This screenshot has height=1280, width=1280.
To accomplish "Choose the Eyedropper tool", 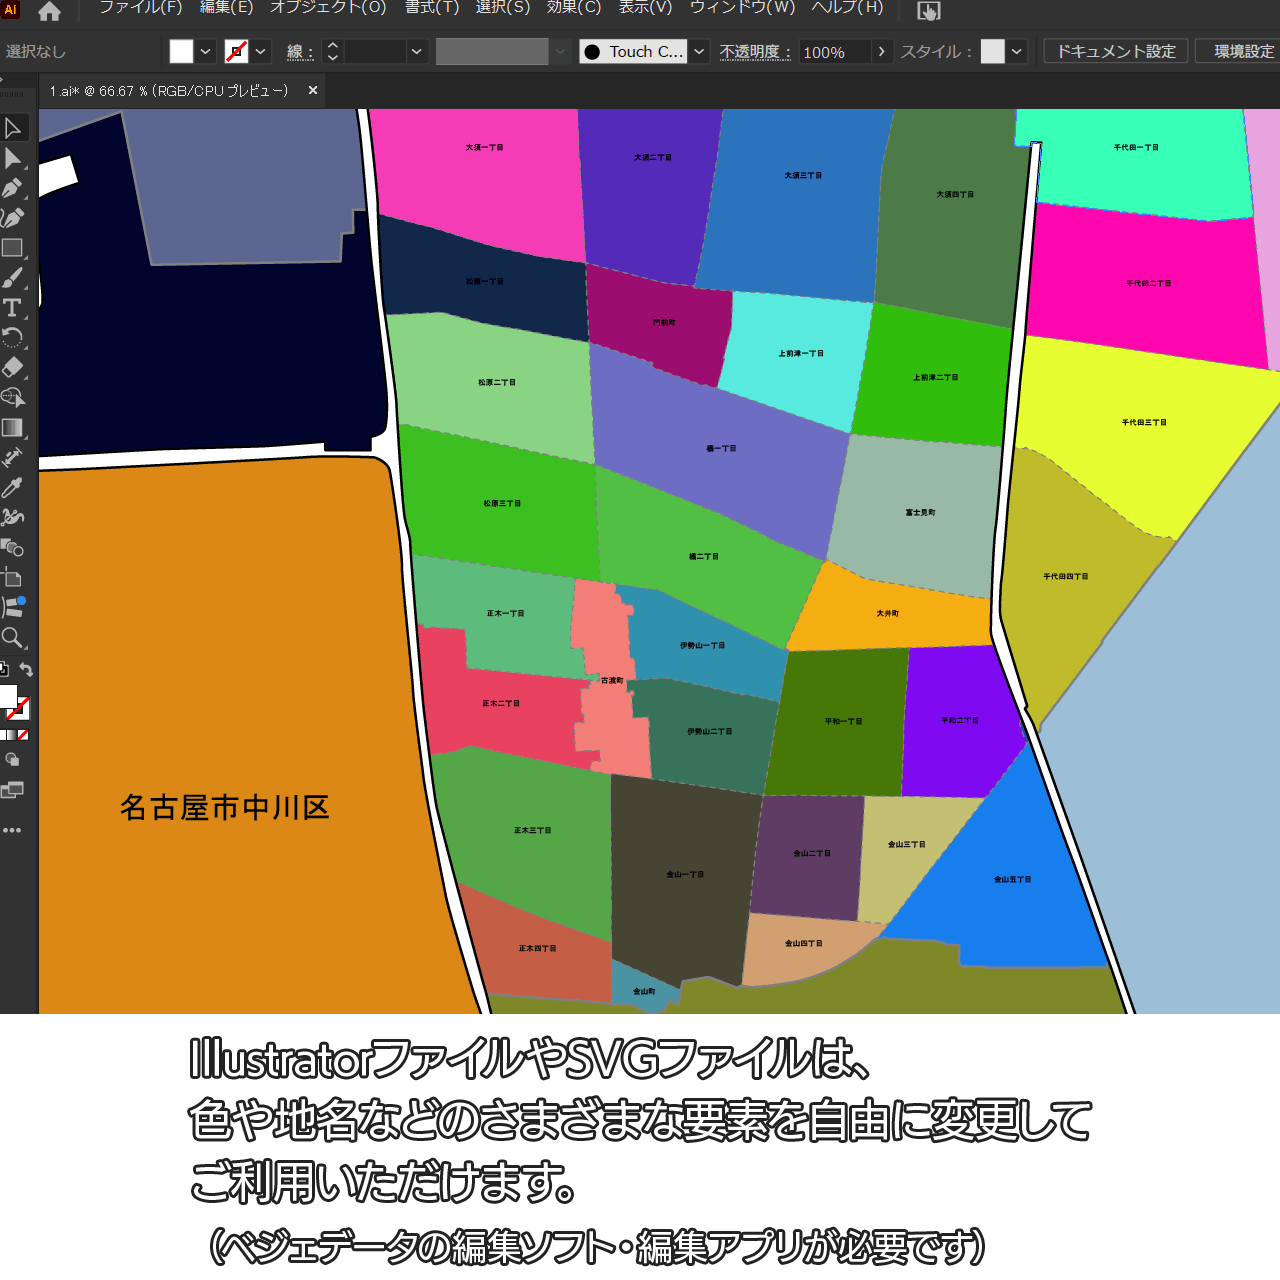I will [x=12, y=488].
